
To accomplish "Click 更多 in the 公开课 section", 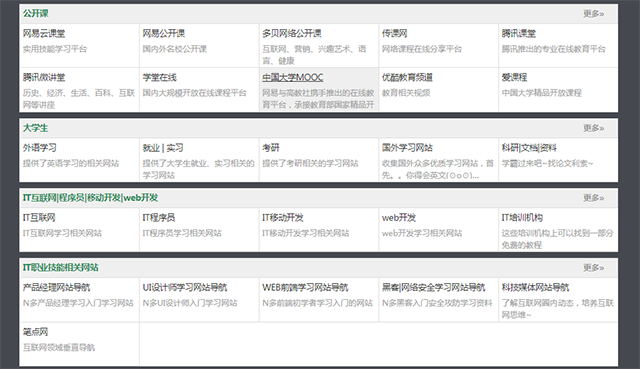I will [593, 14].
